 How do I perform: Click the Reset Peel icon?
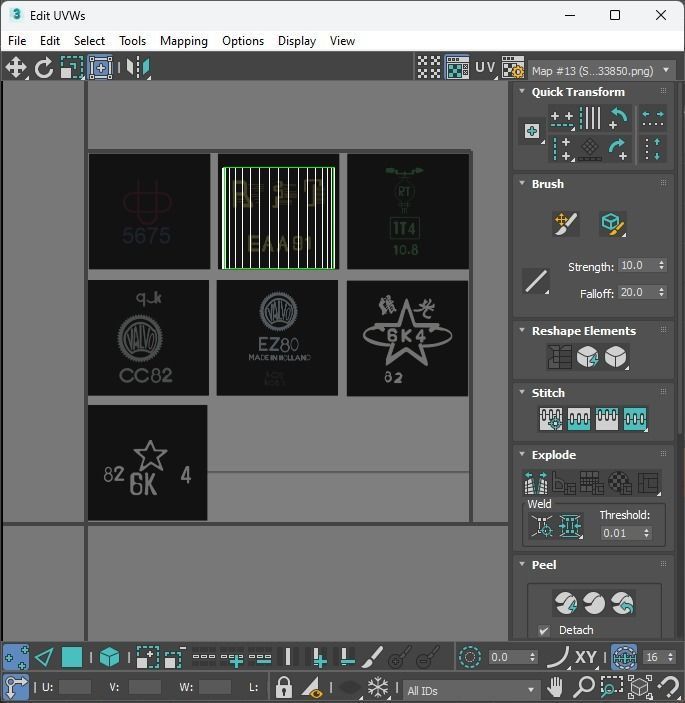click(622, 603)
